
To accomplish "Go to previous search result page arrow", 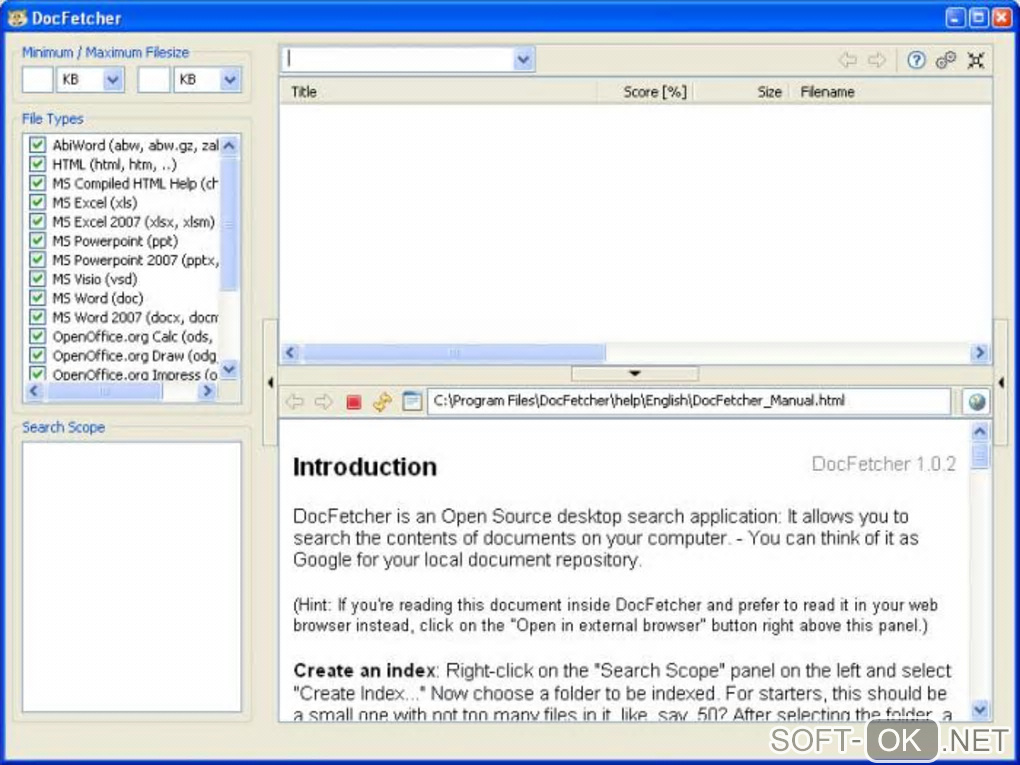I will (x=848, y=60).
